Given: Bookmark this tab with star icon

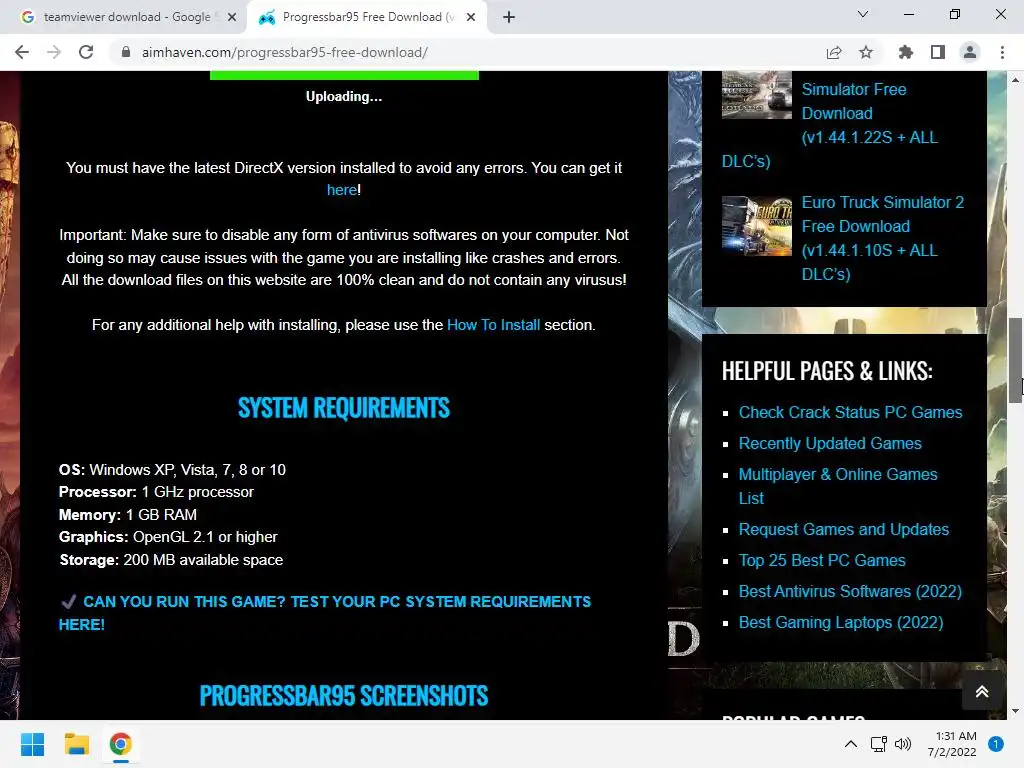Looking at the screenshot, I should [866, 52].
